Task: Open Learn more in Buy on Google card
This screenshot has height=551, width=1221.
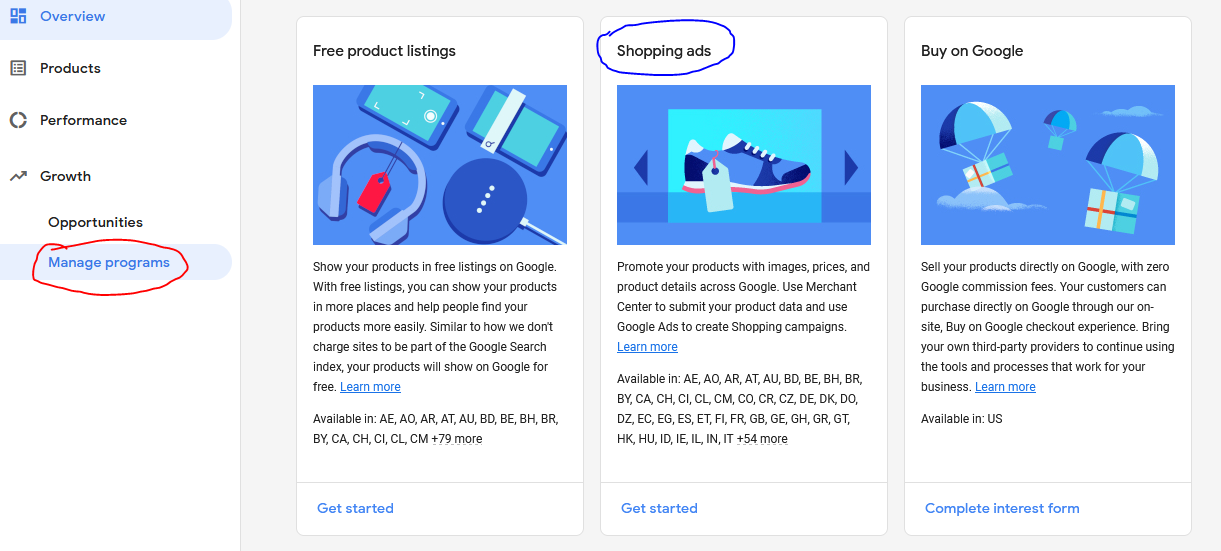Action: [1005, 387]
